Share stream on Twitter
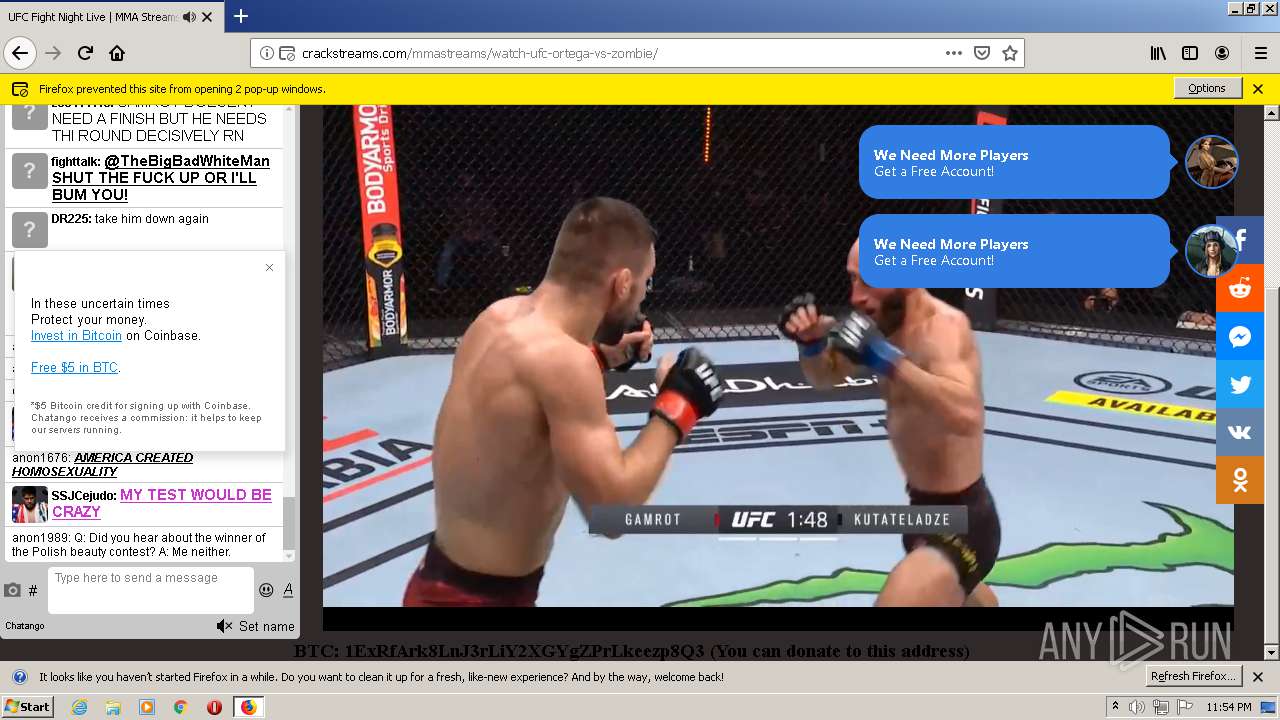This screenshot has height=720, width=1280. pos(1240,384)
